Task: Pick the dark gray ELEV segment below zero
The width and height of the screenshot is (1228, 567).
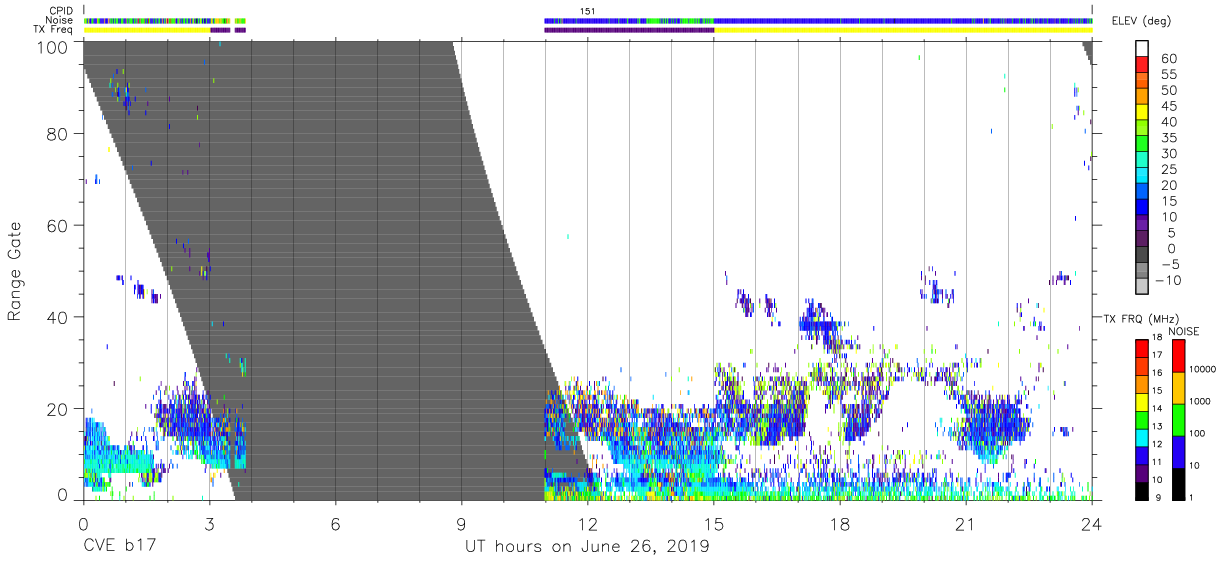Action: (x=1144, y=255)
